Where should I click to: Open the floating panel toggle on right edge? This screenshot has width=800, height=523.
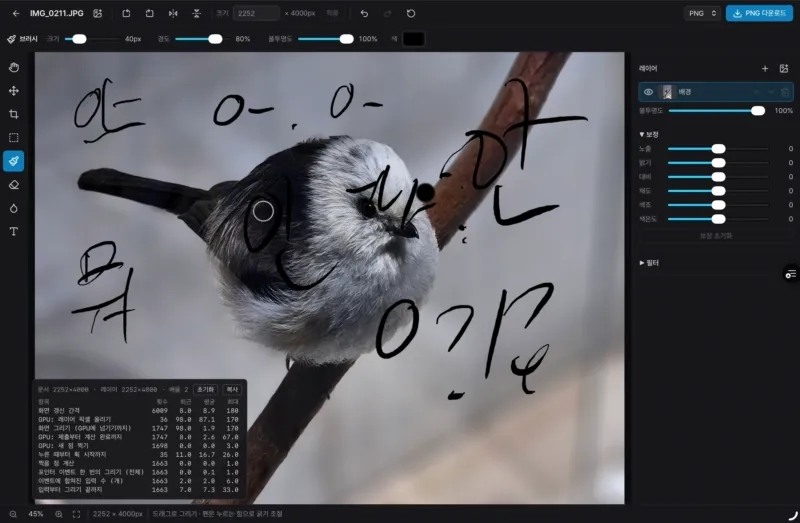click(791, 274)
